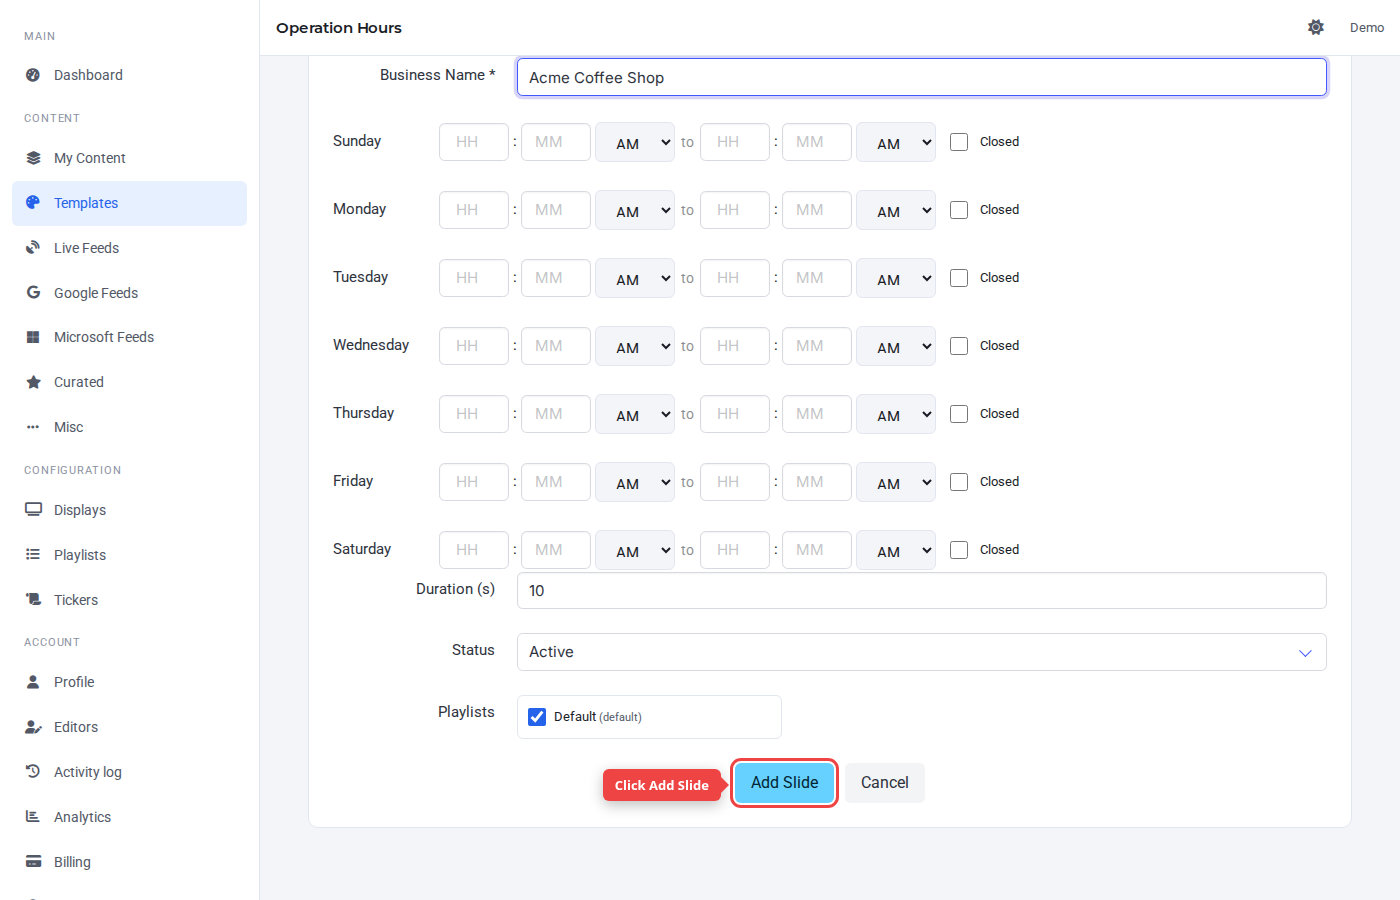Open the Displays configuration page
The width and height of the screenshot is (1400, 900).
pos(129,510)
